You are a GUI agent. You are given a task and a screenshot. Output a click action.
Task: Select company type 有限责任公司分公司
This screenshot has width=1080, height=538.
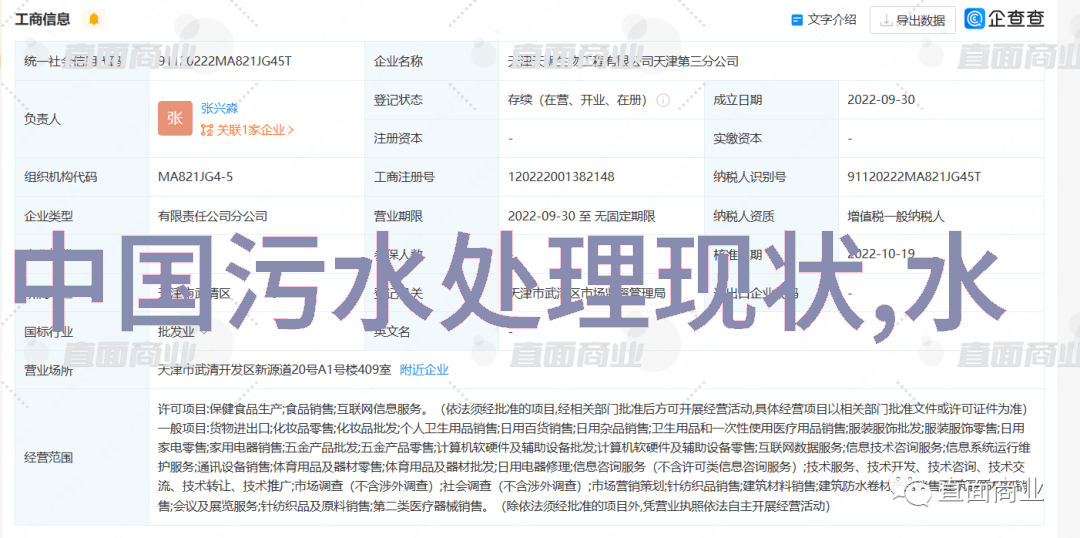click(212, 216)
